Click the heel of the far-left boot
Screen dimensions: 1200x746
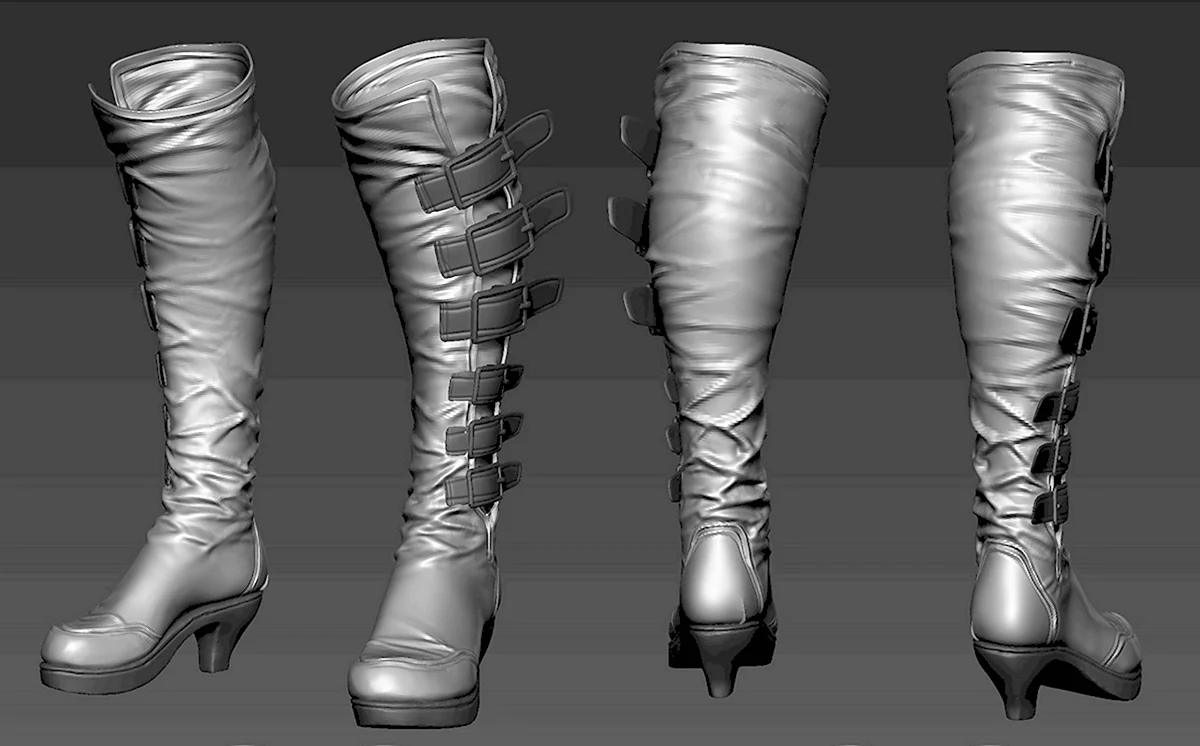tap(216, 643)
